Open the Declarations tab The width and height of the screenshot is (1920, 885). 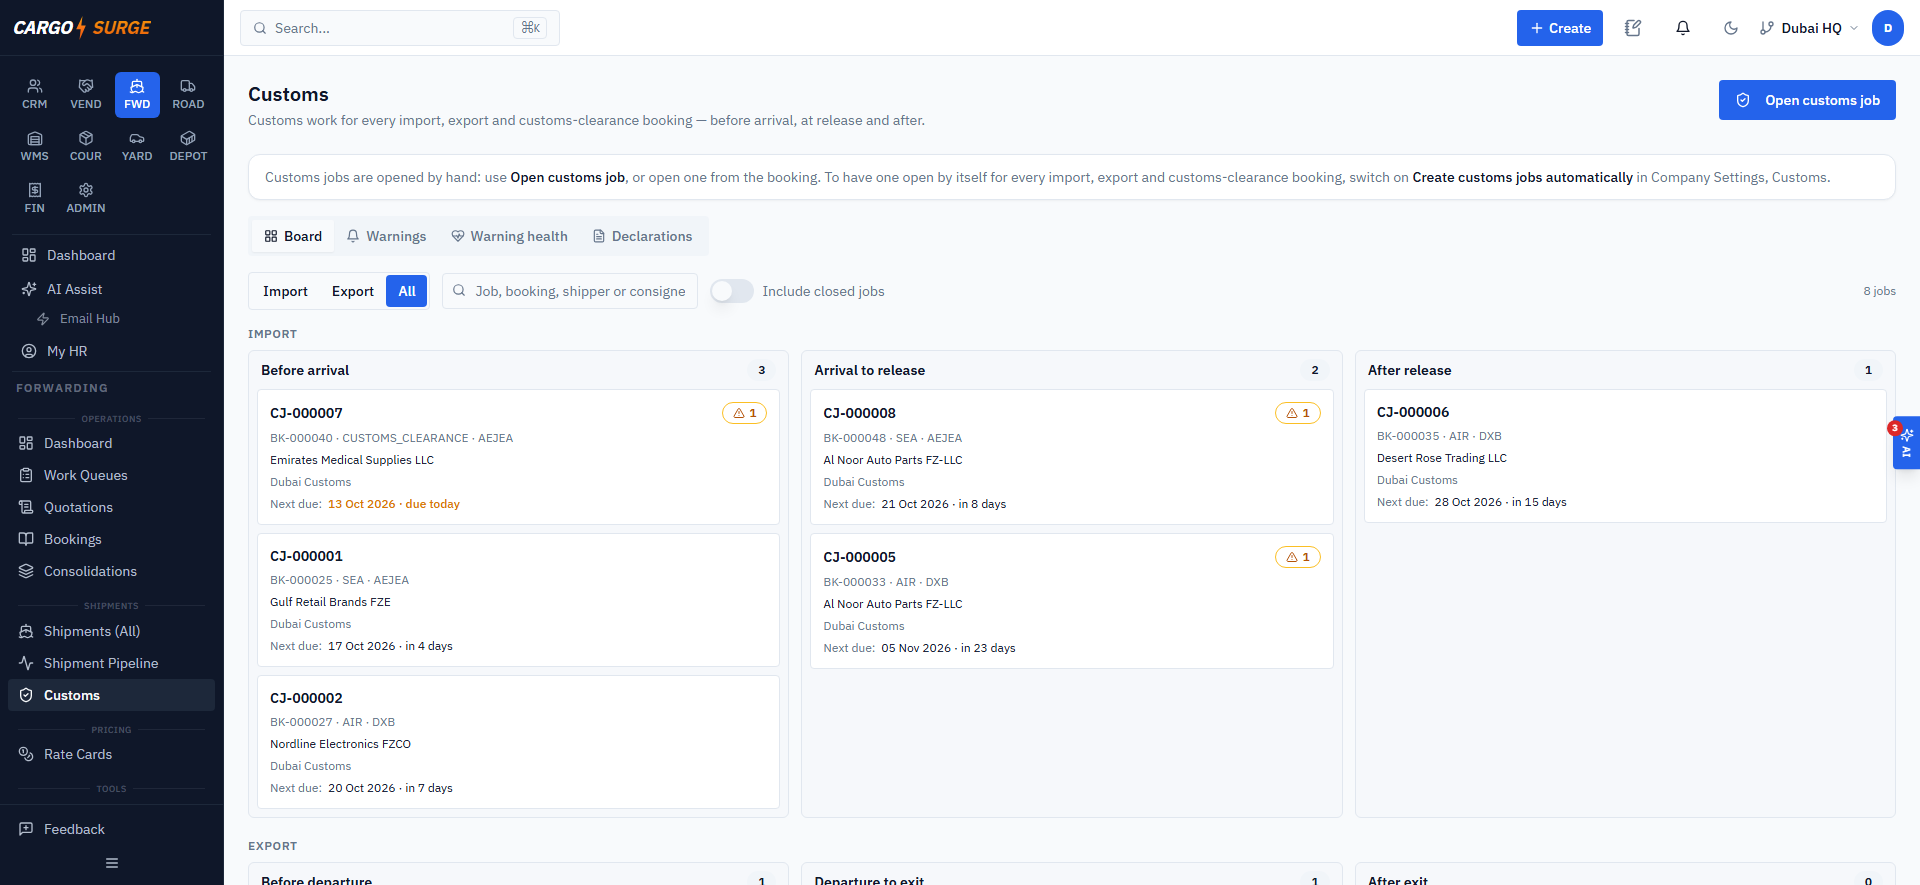642,236
